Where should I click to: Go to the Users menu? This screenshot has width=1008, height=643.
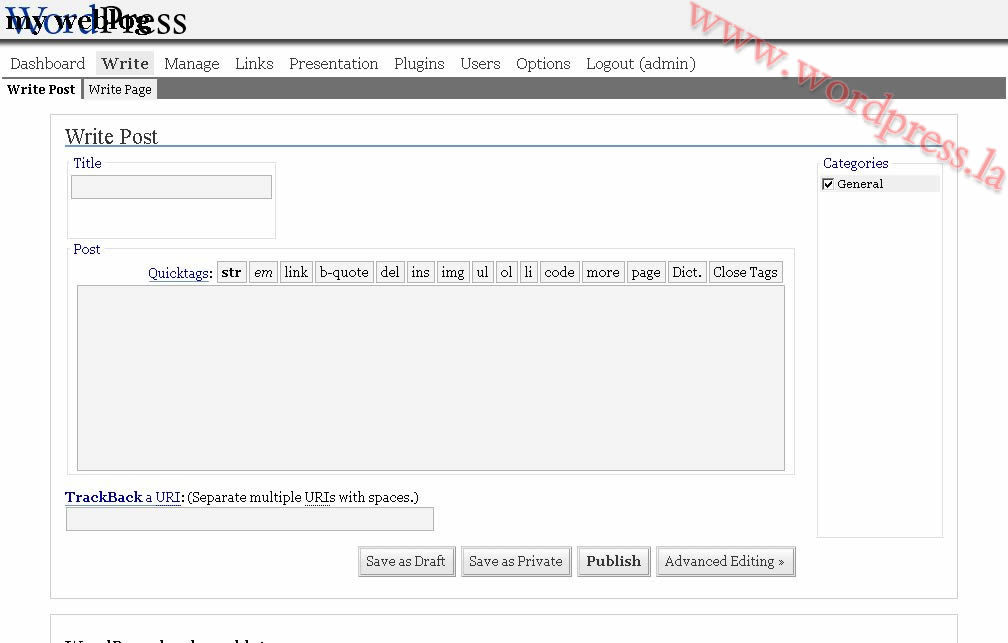tap(480, 64)
